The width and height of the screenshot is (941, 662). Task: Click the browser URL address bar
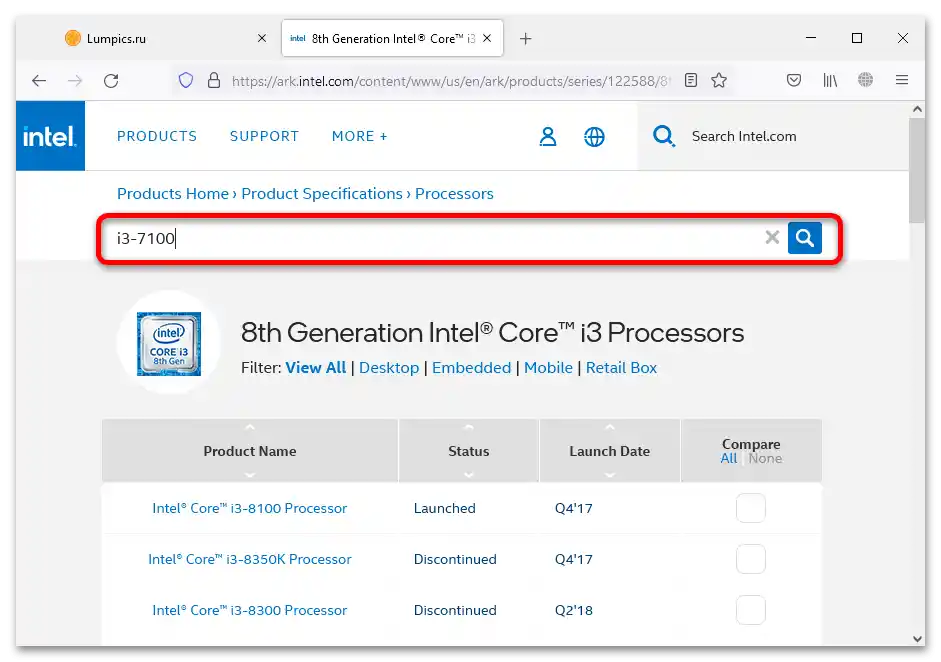(x=450, y=80)
